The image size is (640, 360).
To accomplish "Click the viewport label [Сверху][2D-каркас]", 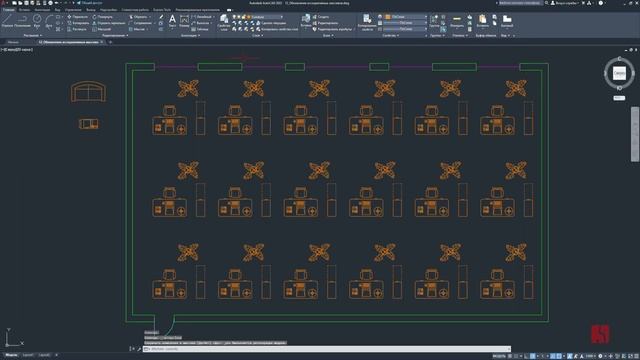I will [17, 50].
